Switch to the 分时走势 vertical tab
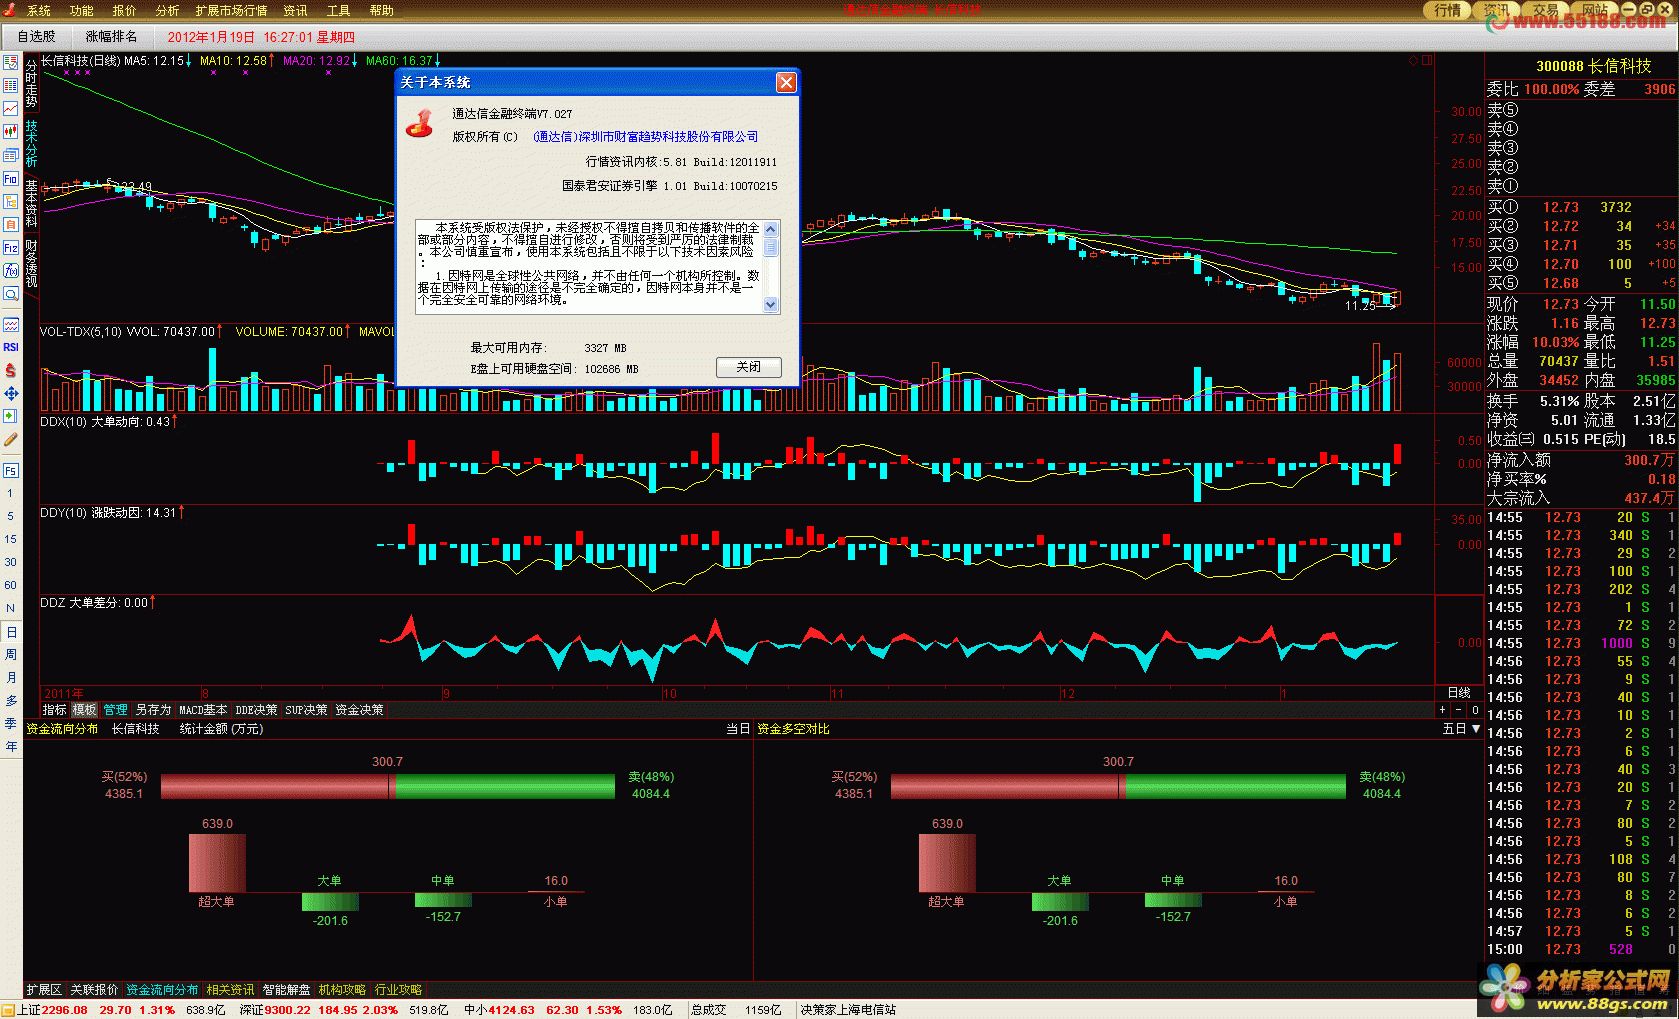 pyautogui.click(x=31, y=83)
